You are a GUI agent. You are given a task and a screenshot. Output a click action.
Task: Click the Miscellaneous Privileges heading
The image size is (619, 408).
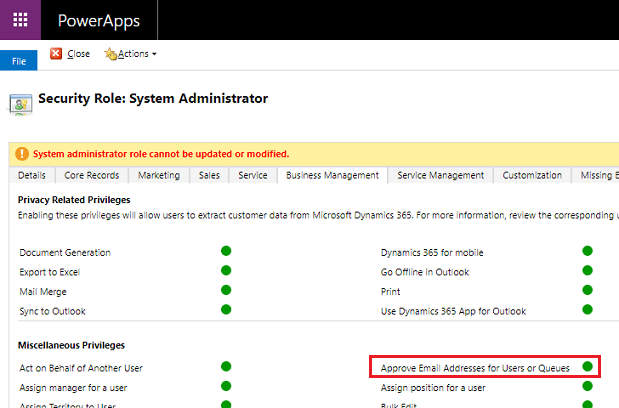[x=71, y=345]
